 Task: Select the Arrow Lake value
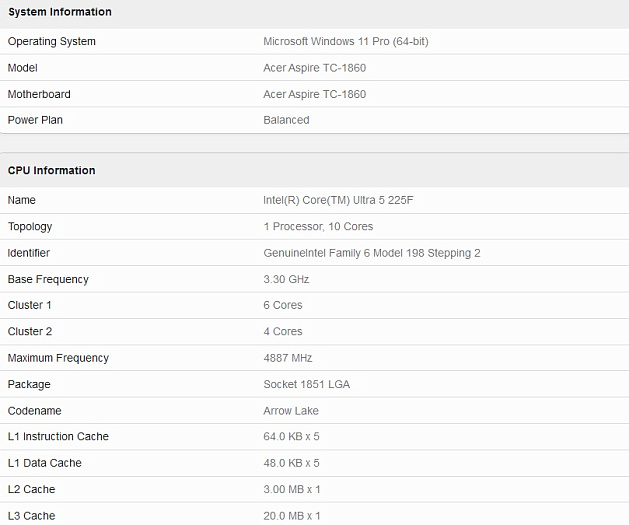tap(291, 411)
